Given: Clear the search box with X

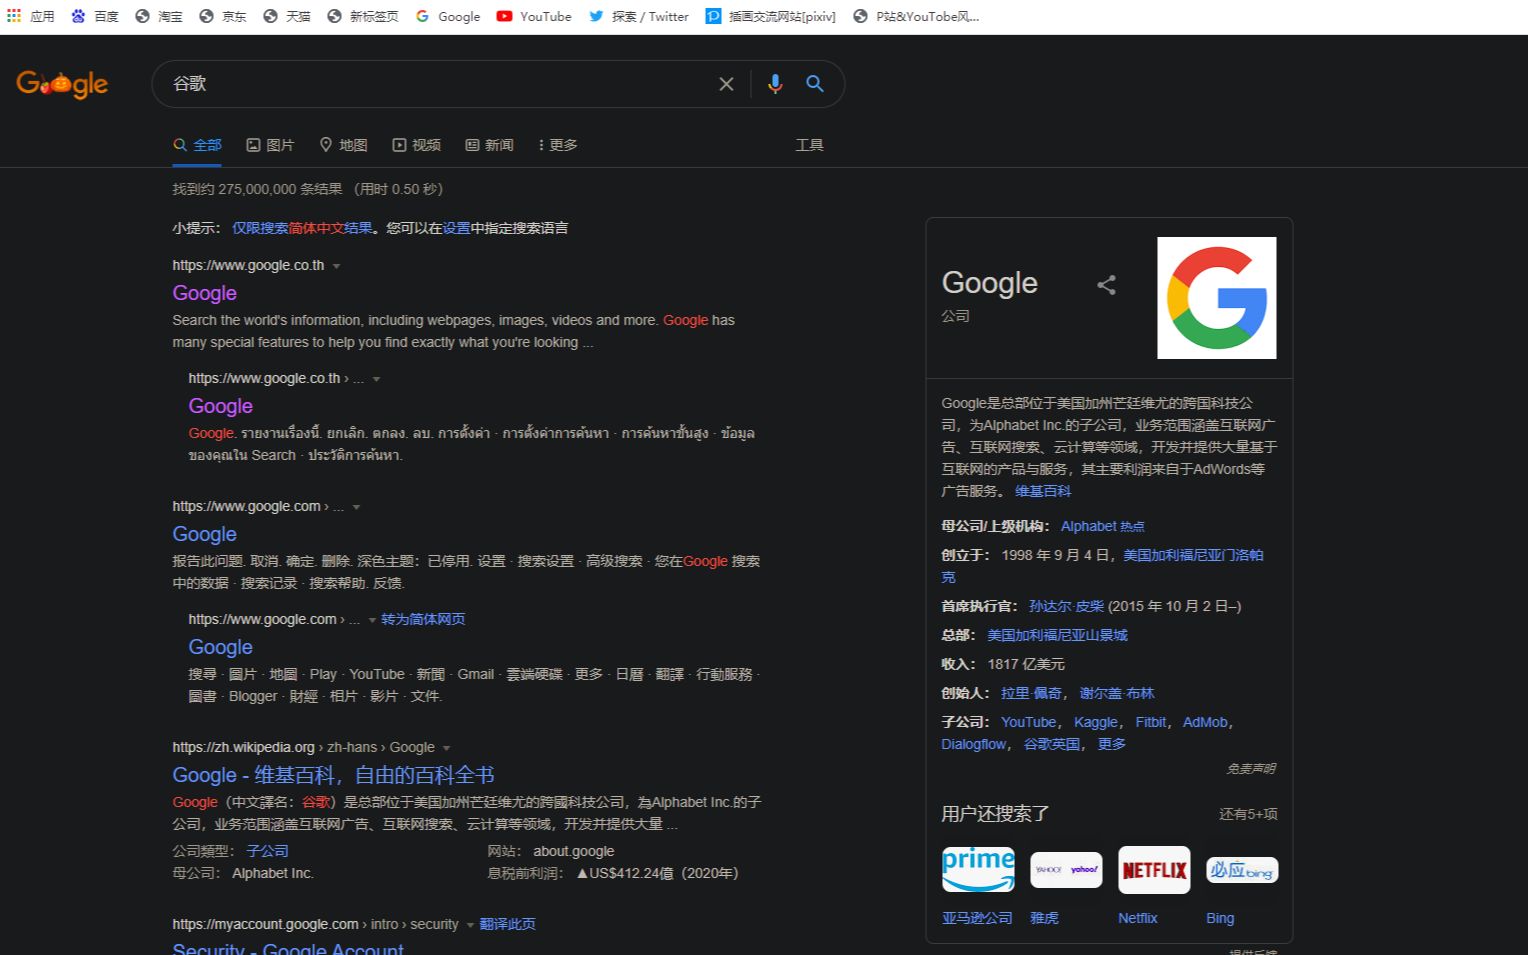Looking at the screenshot, I should click(727, 84).
